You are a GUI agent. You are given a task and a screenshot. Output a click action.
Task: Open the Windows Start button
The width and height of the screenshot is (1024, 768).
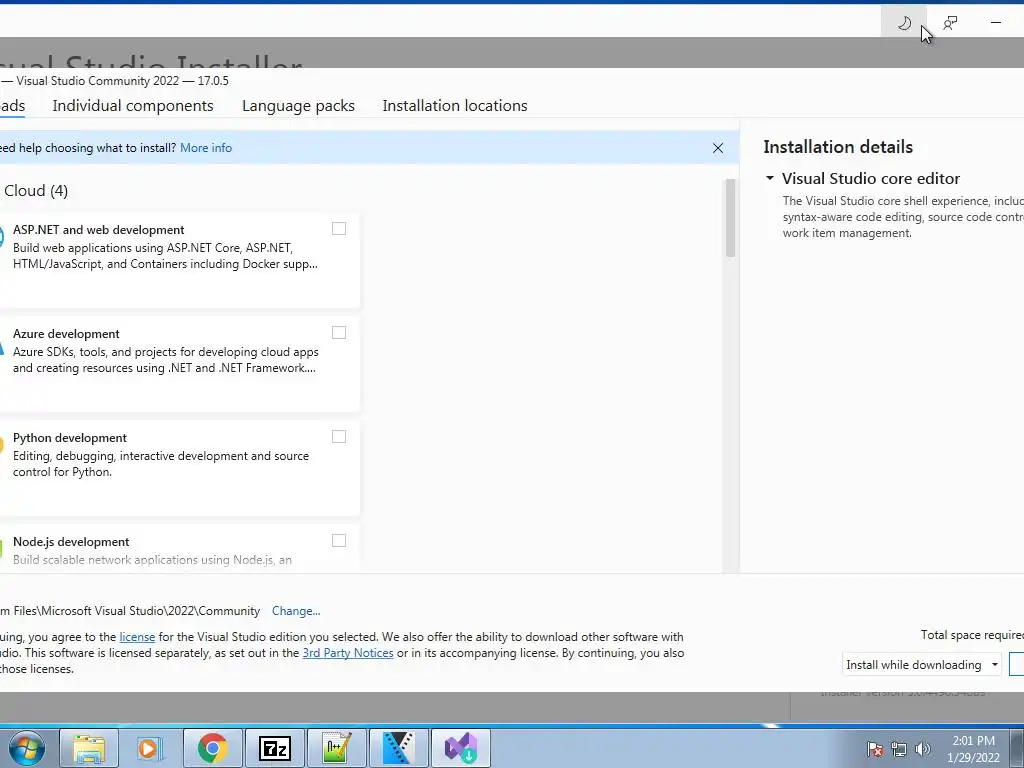pyautogui.click(x=26, y=748)
